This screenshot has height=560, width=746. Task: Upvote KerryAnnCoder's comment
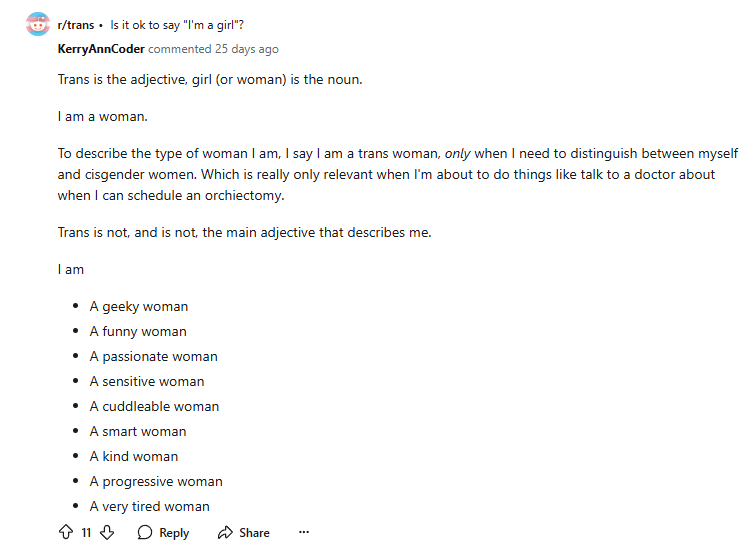[x=66, y=532]
